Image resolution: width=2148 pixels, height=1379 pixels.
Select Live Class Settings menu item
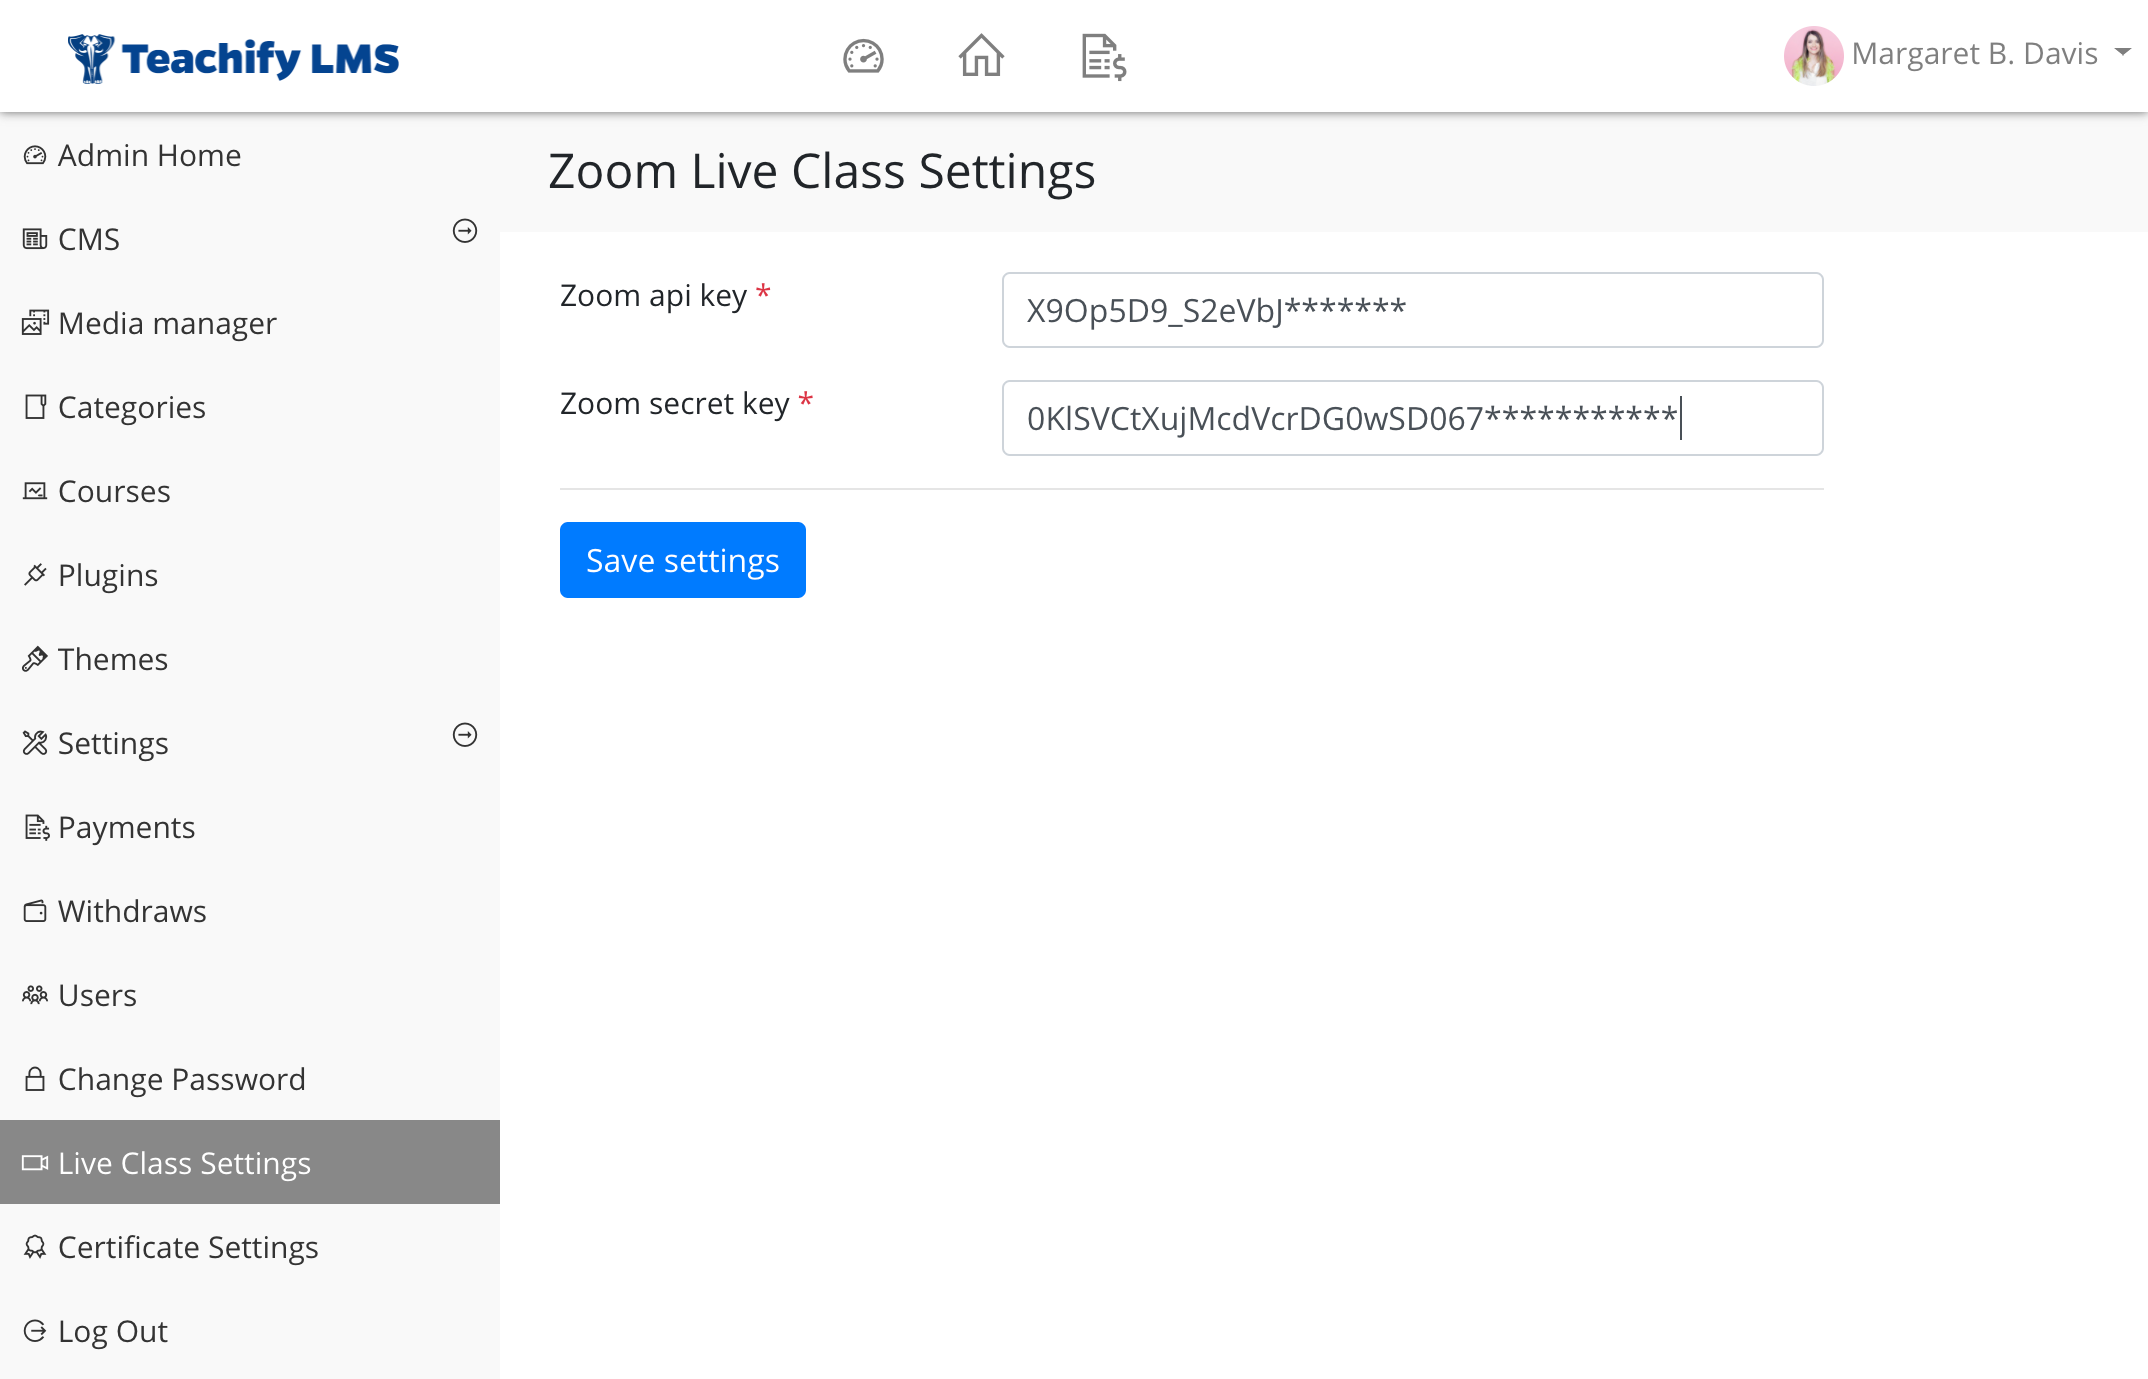(250, 1162)
